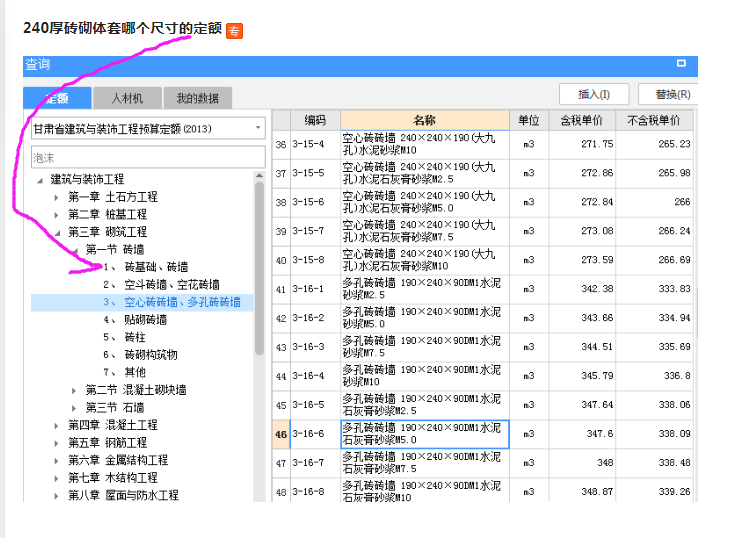Image resolution: width=731 pixels, height=538 pixels.
Task: Select 4、贴砌砖墙 tree item
Action: [135, 320]
